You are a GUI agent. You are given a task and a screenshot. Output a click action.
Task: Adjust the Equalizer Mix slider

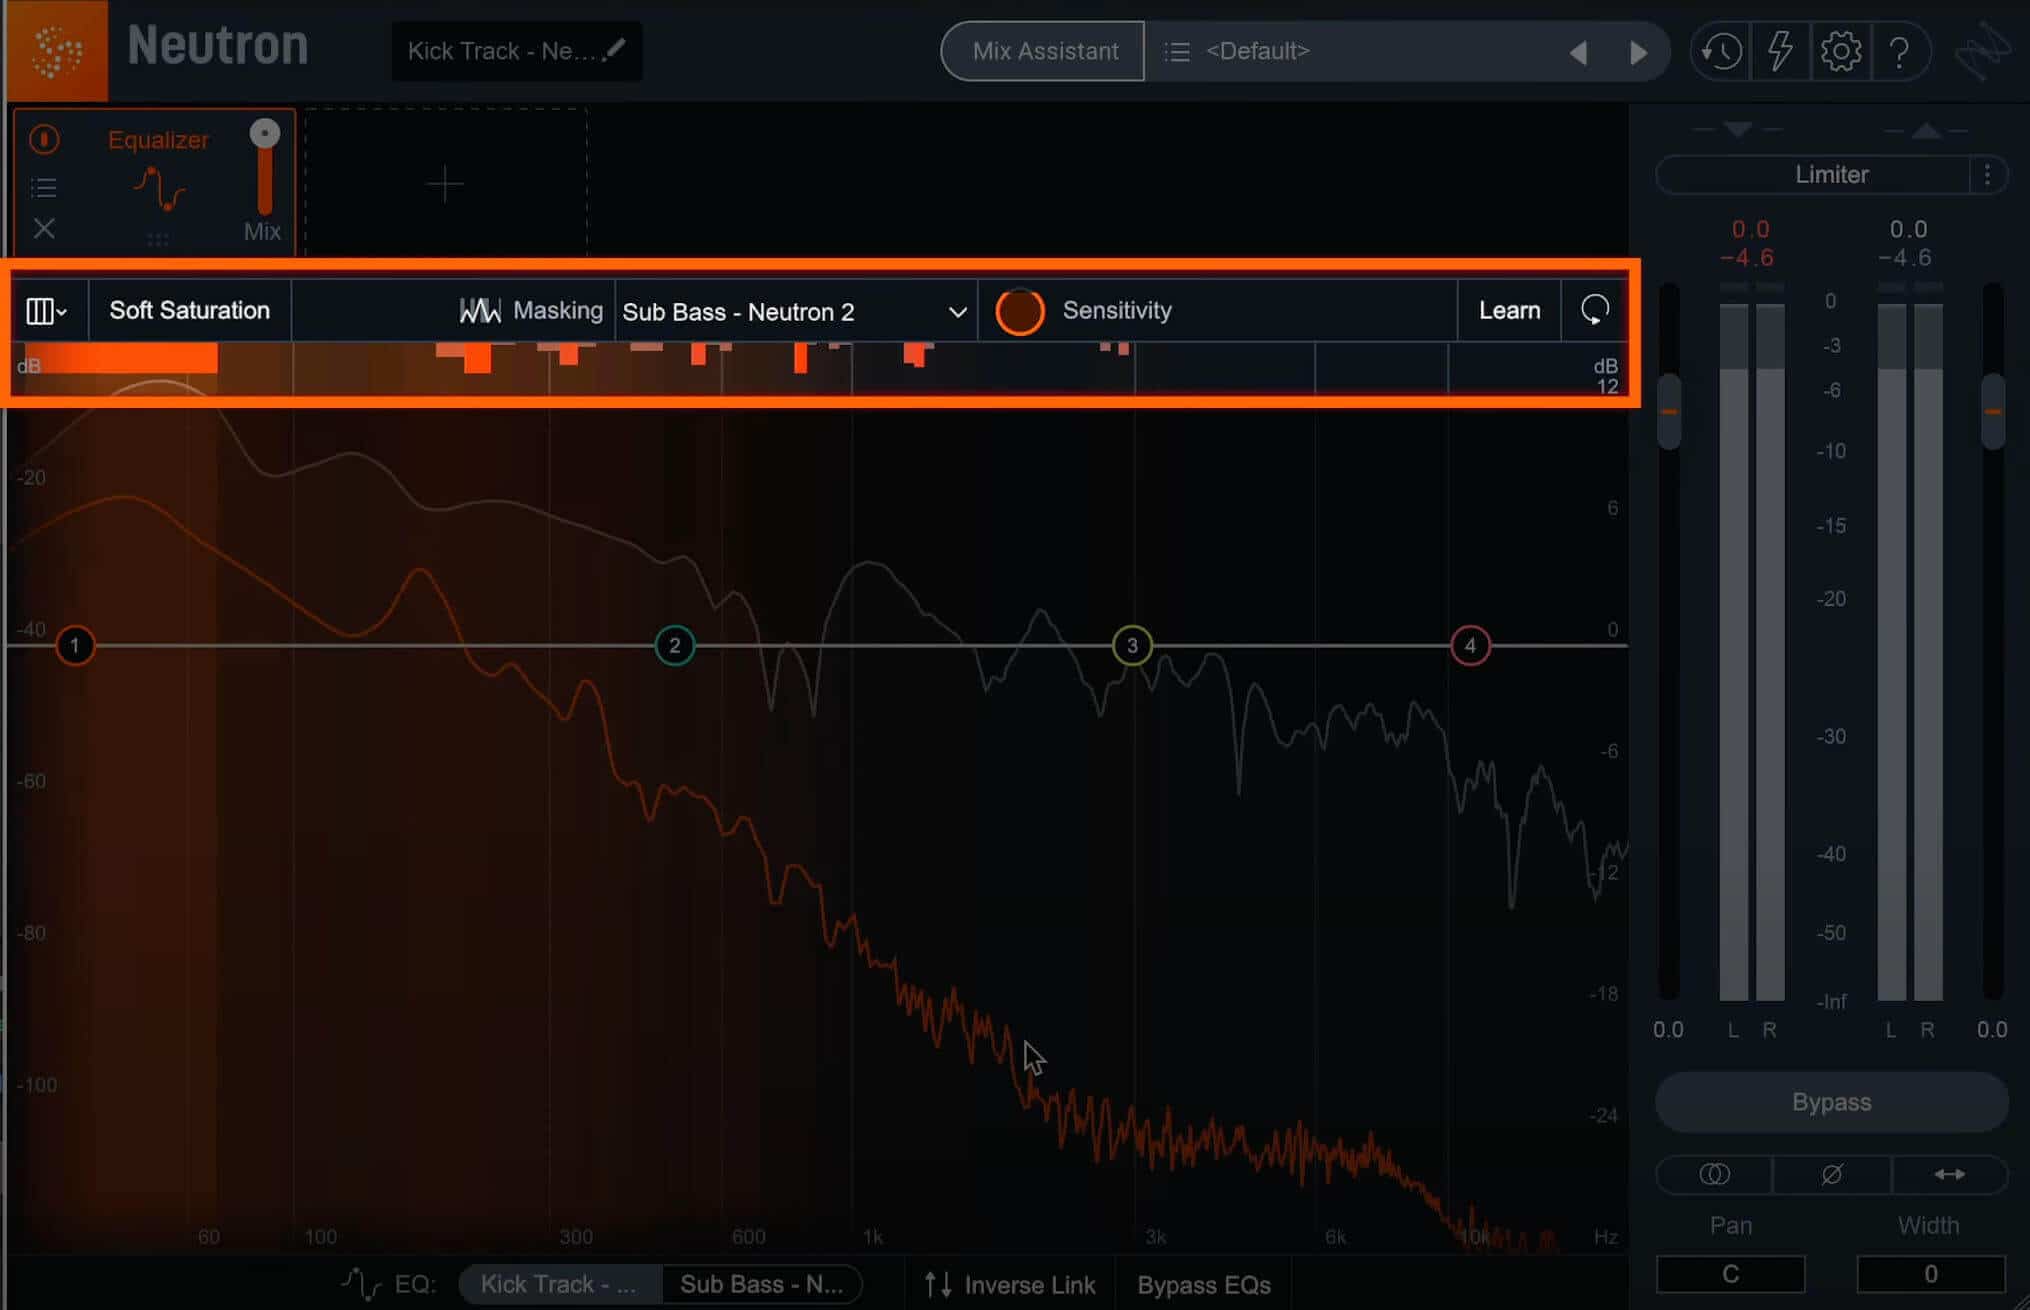pyautogui.click(x=265, y=168)
